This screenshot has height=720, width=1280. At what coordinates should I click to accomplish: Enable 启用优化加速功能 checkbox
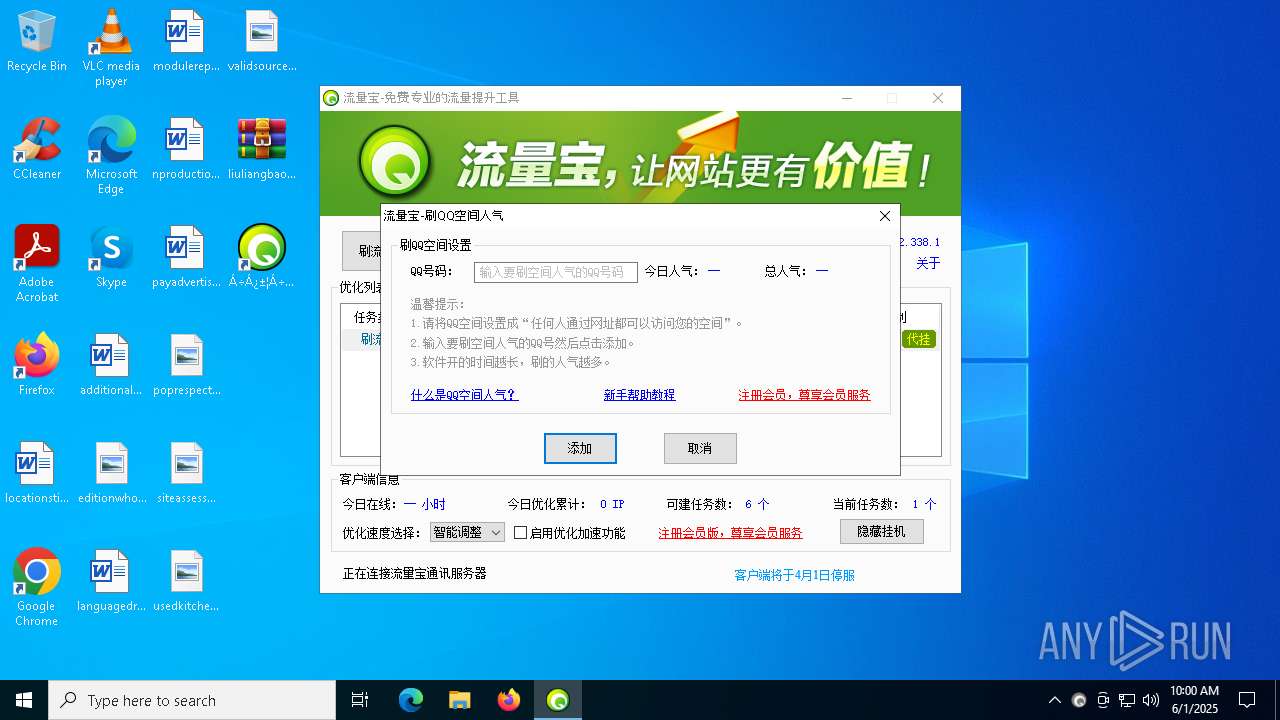[x=520, y=533]
